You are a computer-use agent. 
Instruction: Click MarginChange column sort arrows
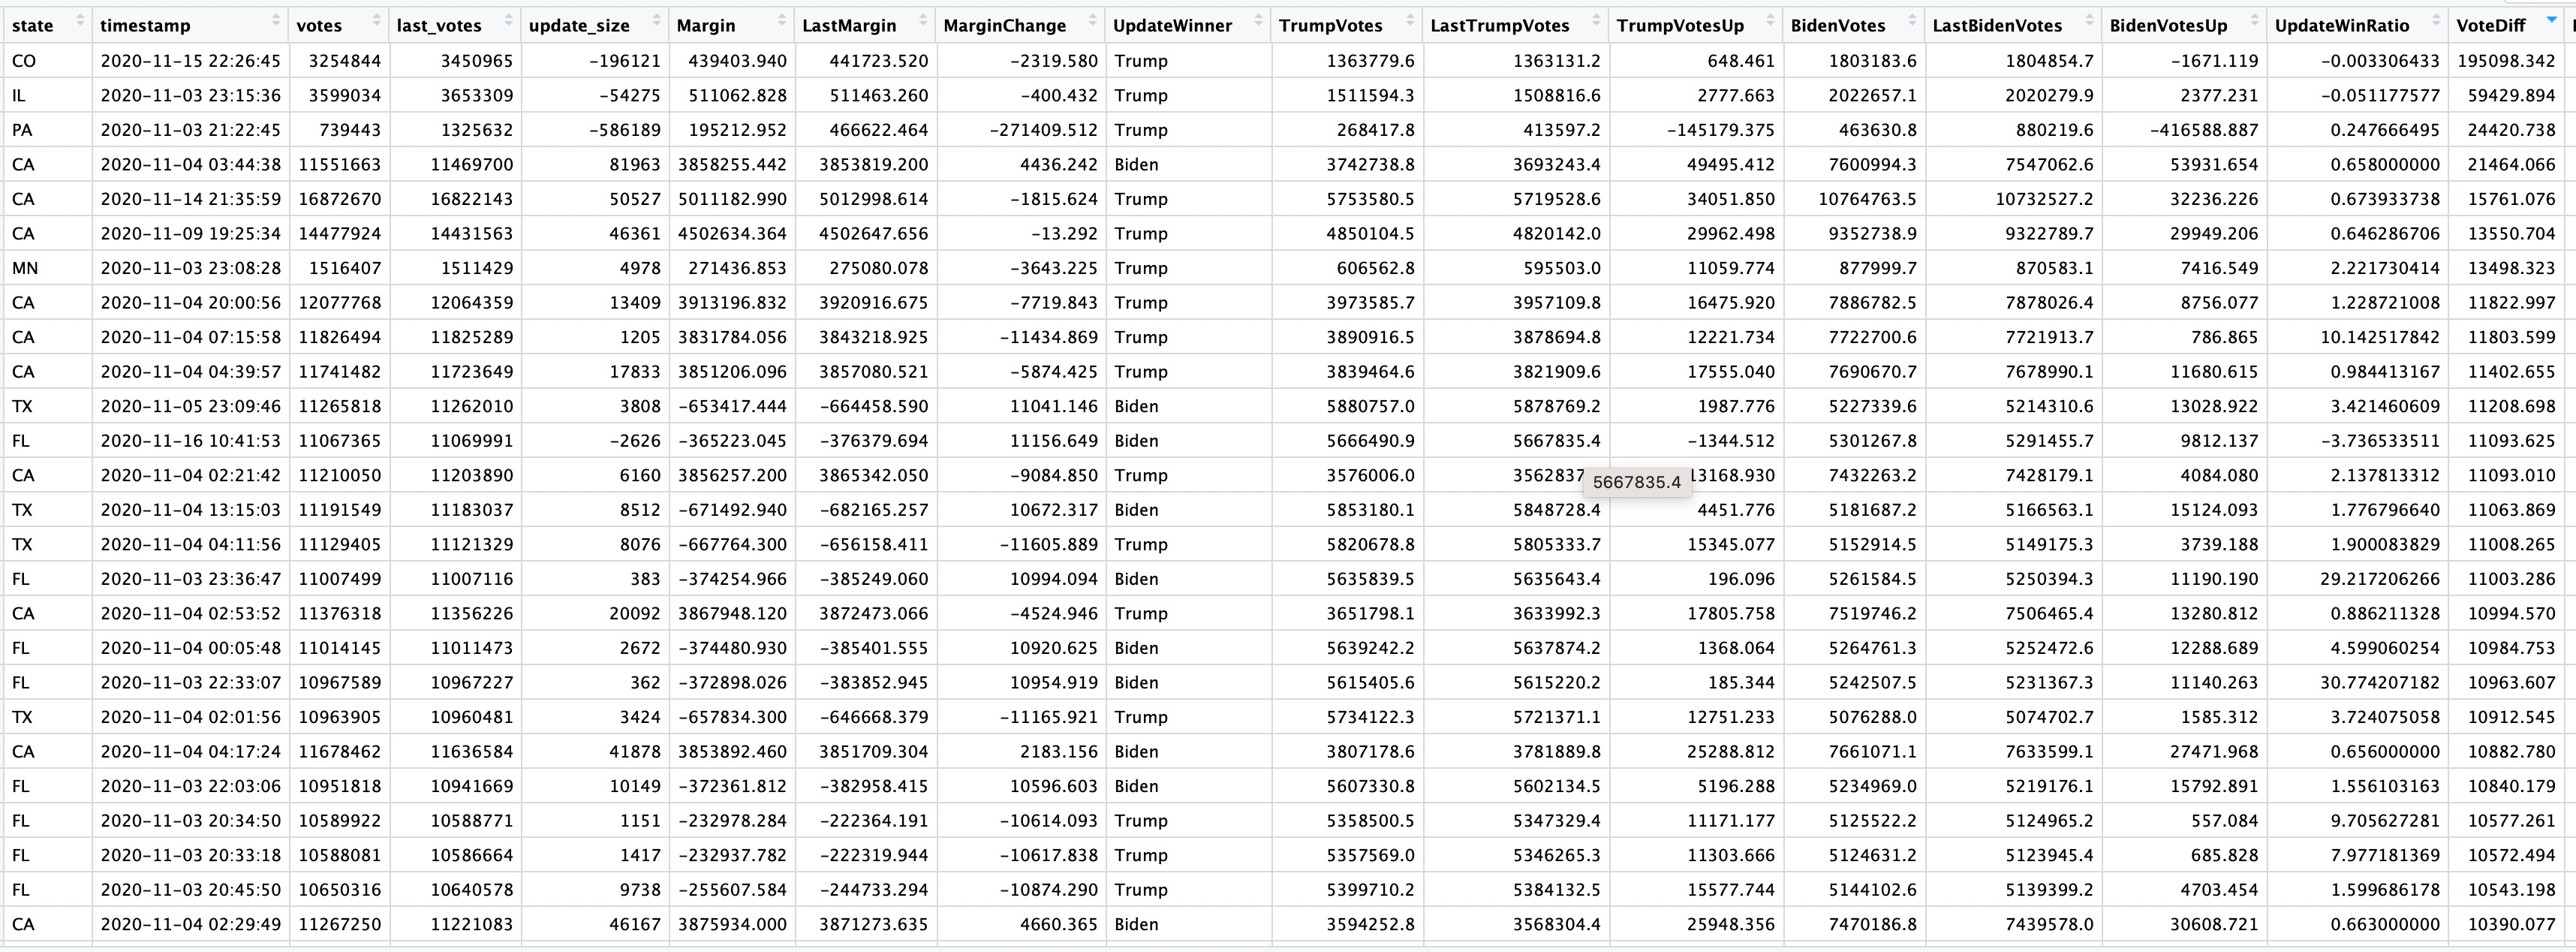[x=1093, y=20]
